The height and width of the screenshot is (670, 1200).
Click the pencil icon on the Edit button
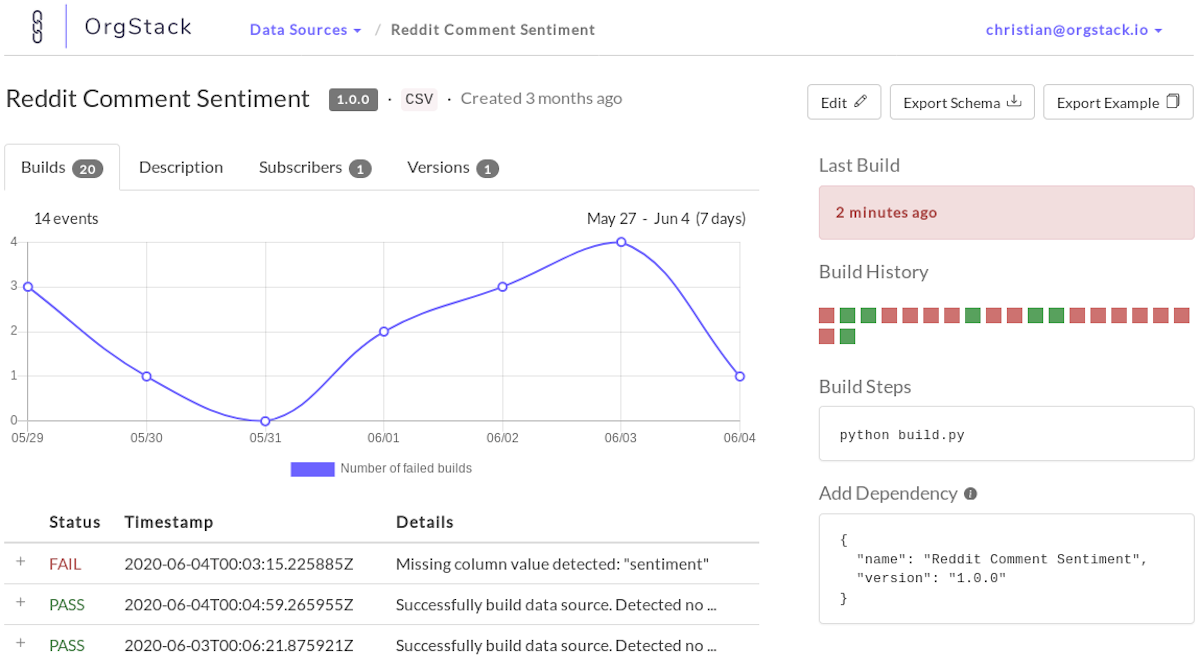(862, 101)
